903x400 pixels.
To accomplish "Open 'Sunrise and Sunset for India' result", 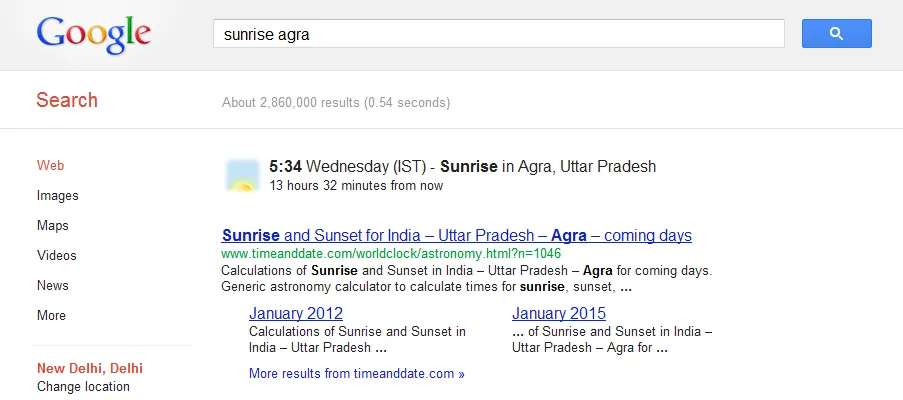I will tap(456, 236).
